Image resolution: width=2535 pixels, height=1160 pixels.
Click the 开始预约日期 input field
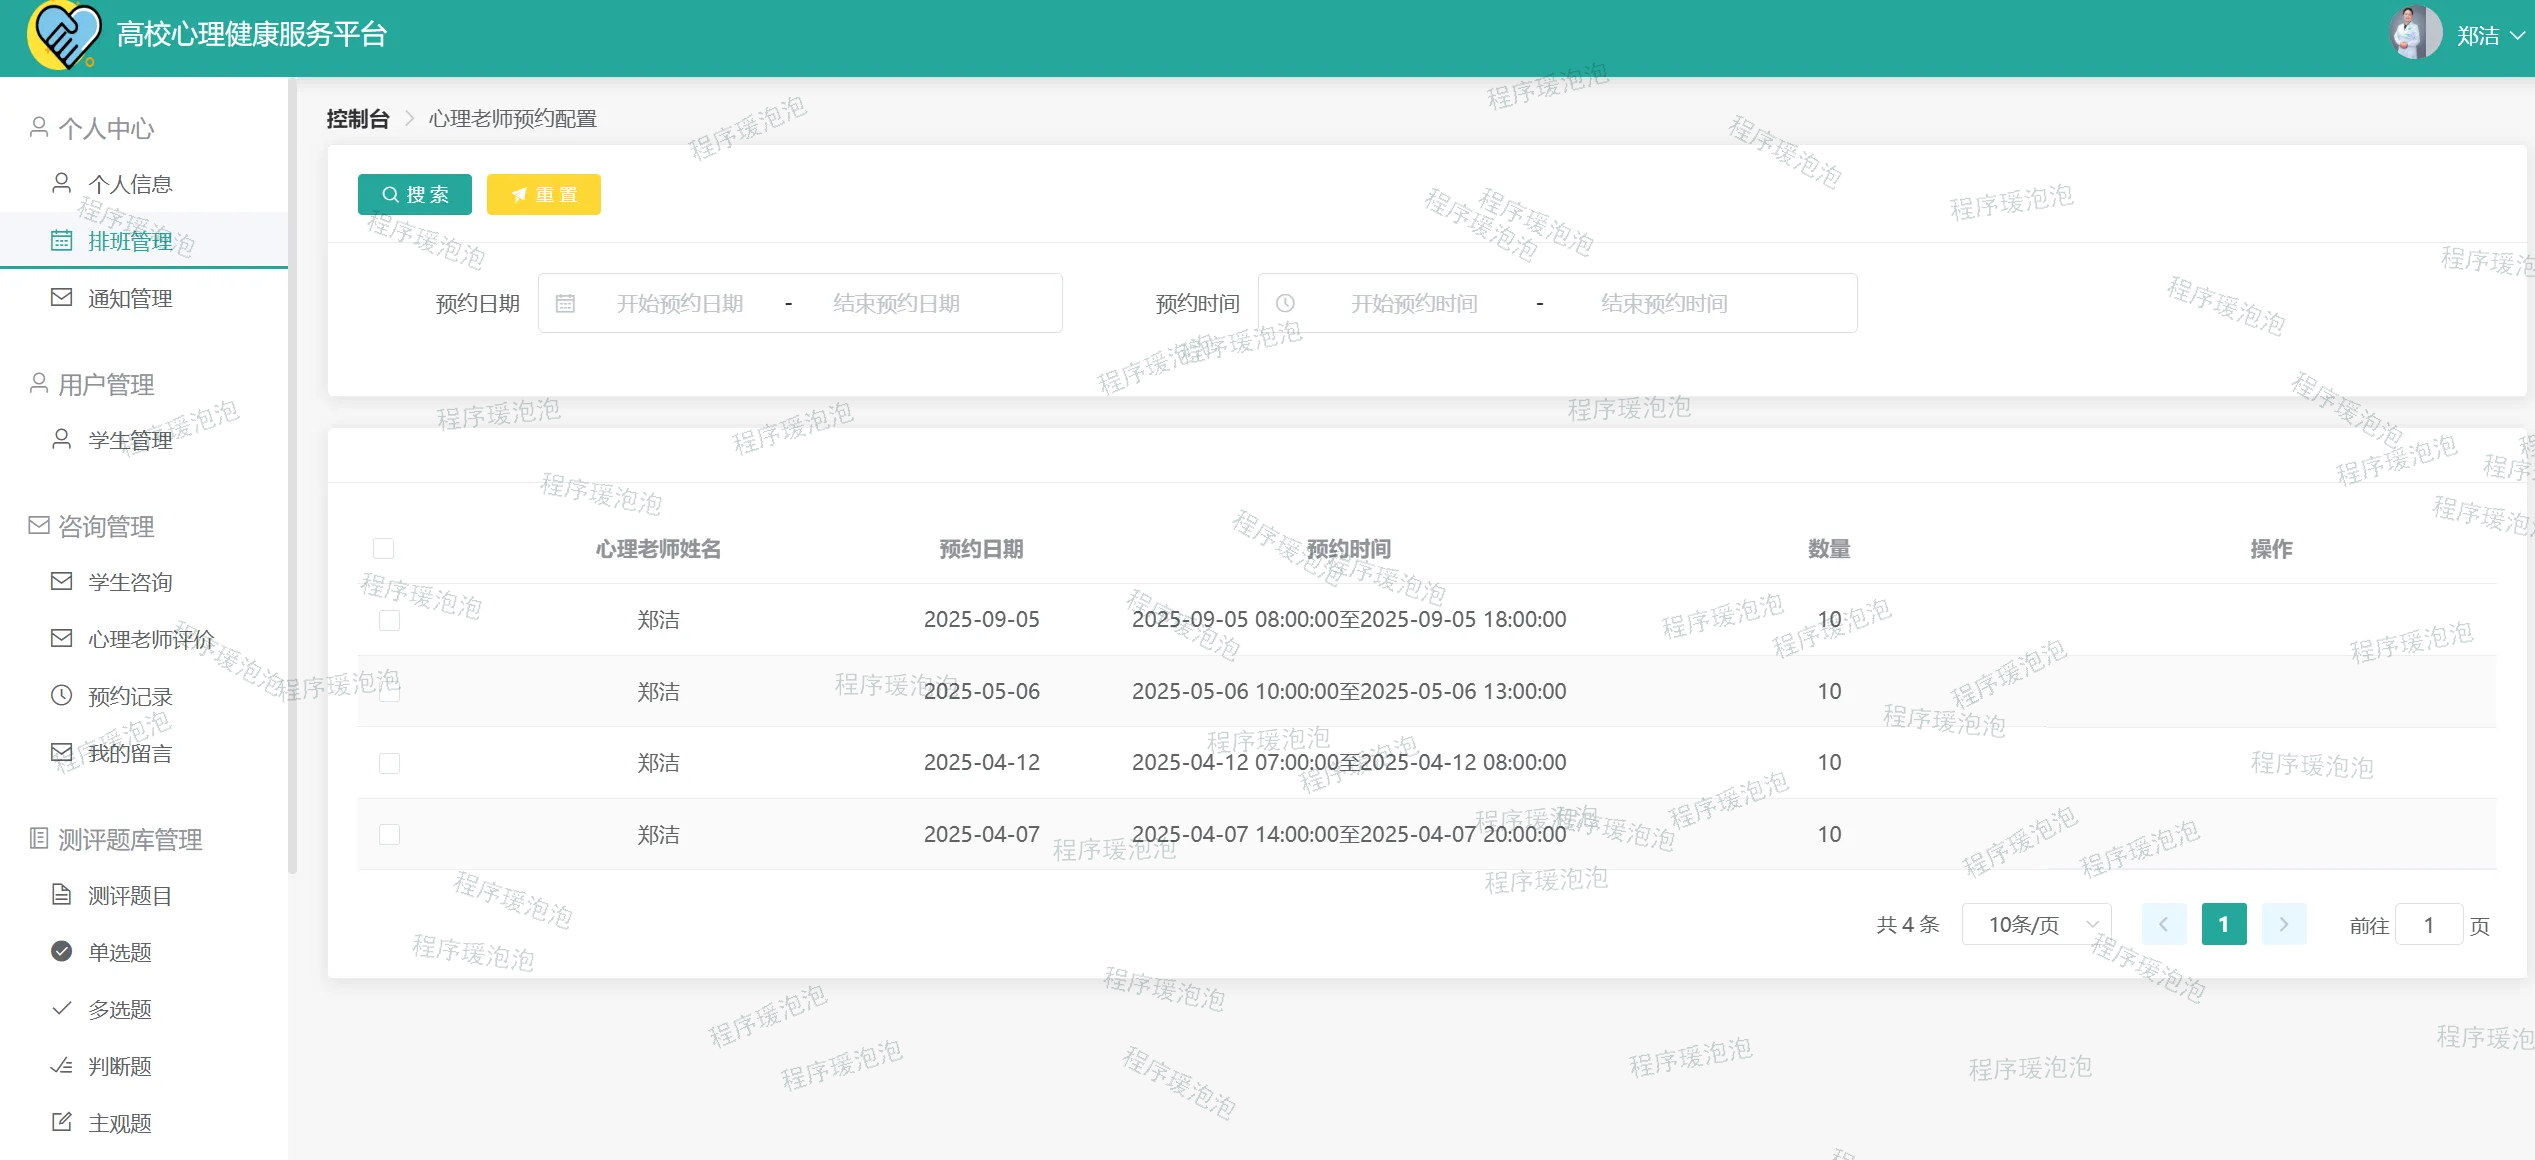[679, 303]
